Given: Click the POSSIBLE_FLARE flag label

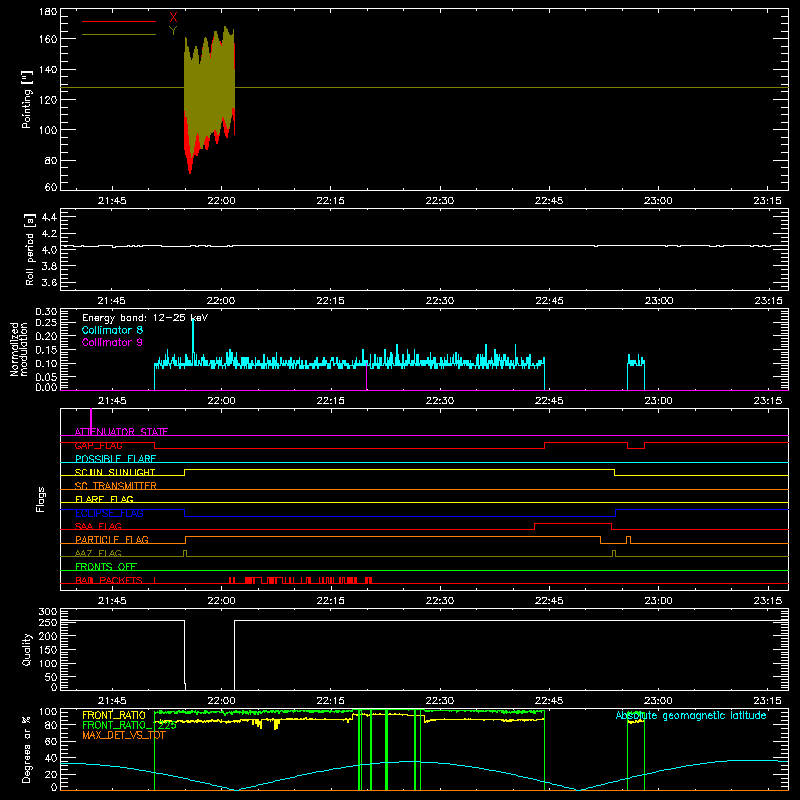Looking at the screenshot, I should (115, 459).
